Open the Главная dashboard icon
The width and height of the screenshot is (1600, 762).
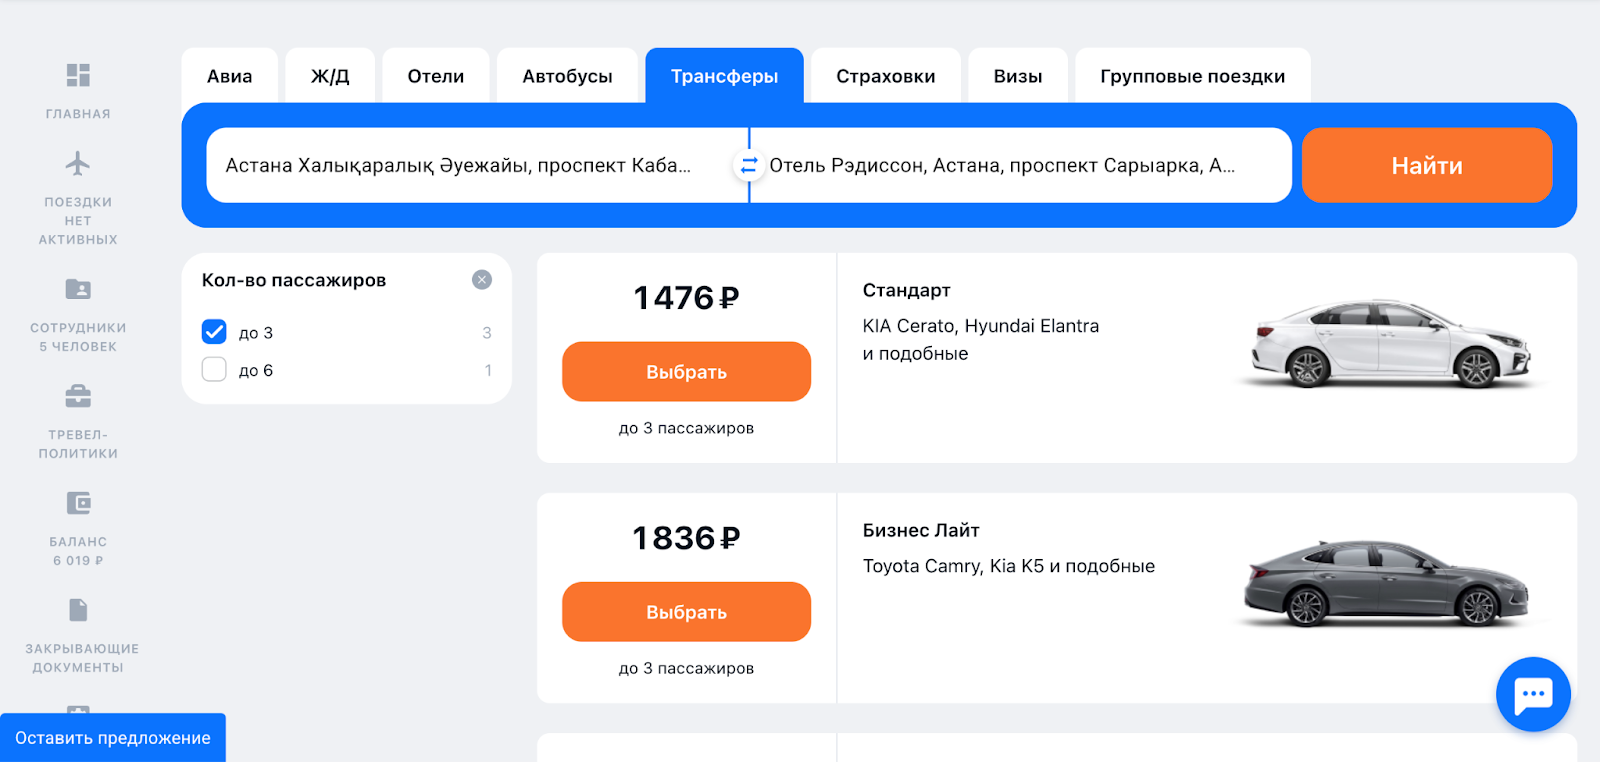coord(78,75)
